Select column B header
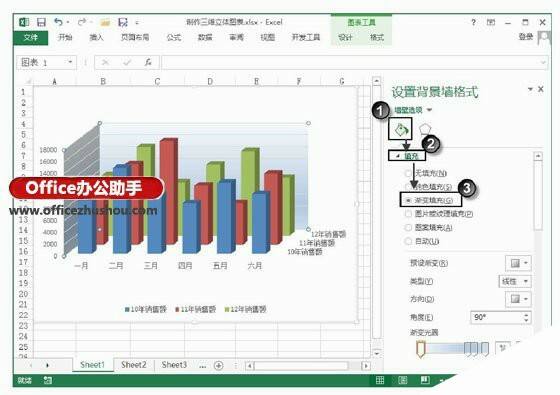 coord(103,81)
